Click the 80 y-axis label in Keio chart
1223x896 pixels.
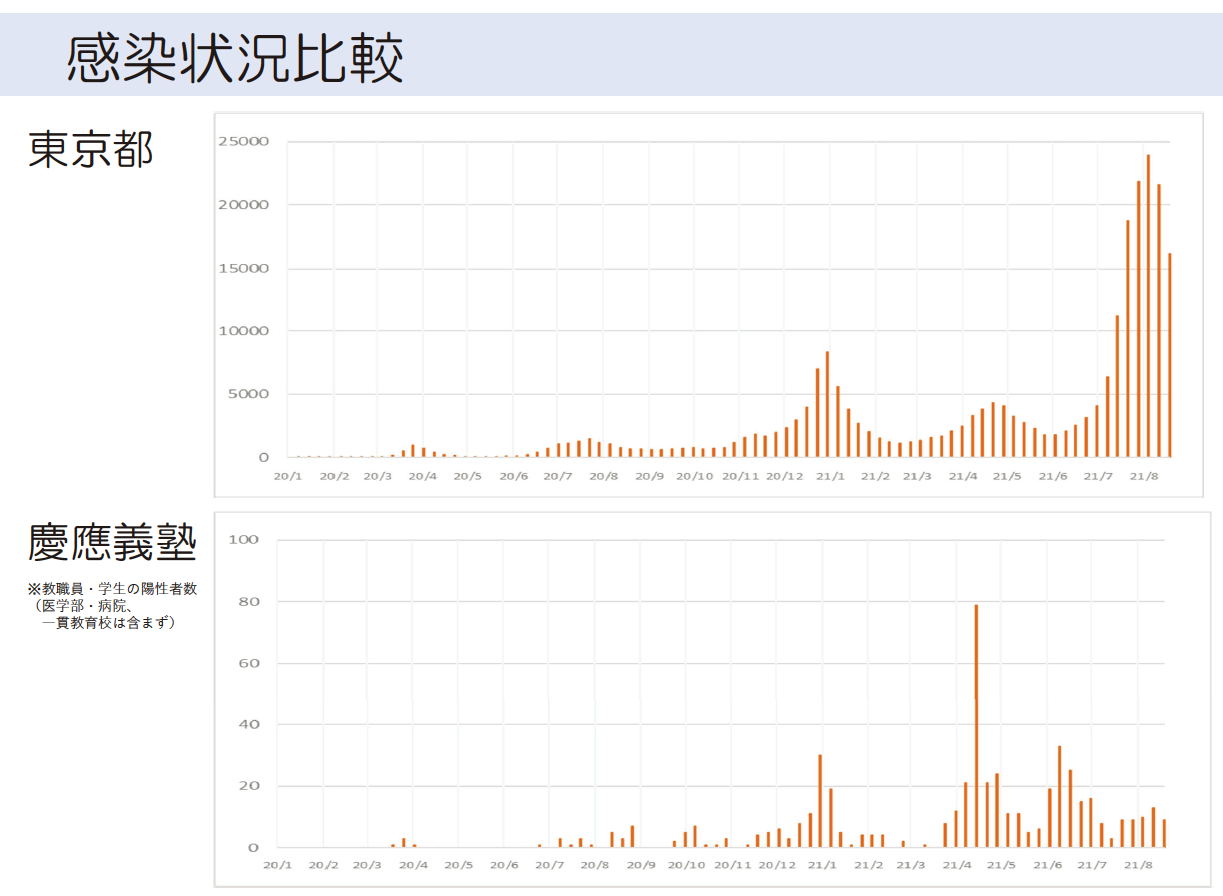[249, 602]
